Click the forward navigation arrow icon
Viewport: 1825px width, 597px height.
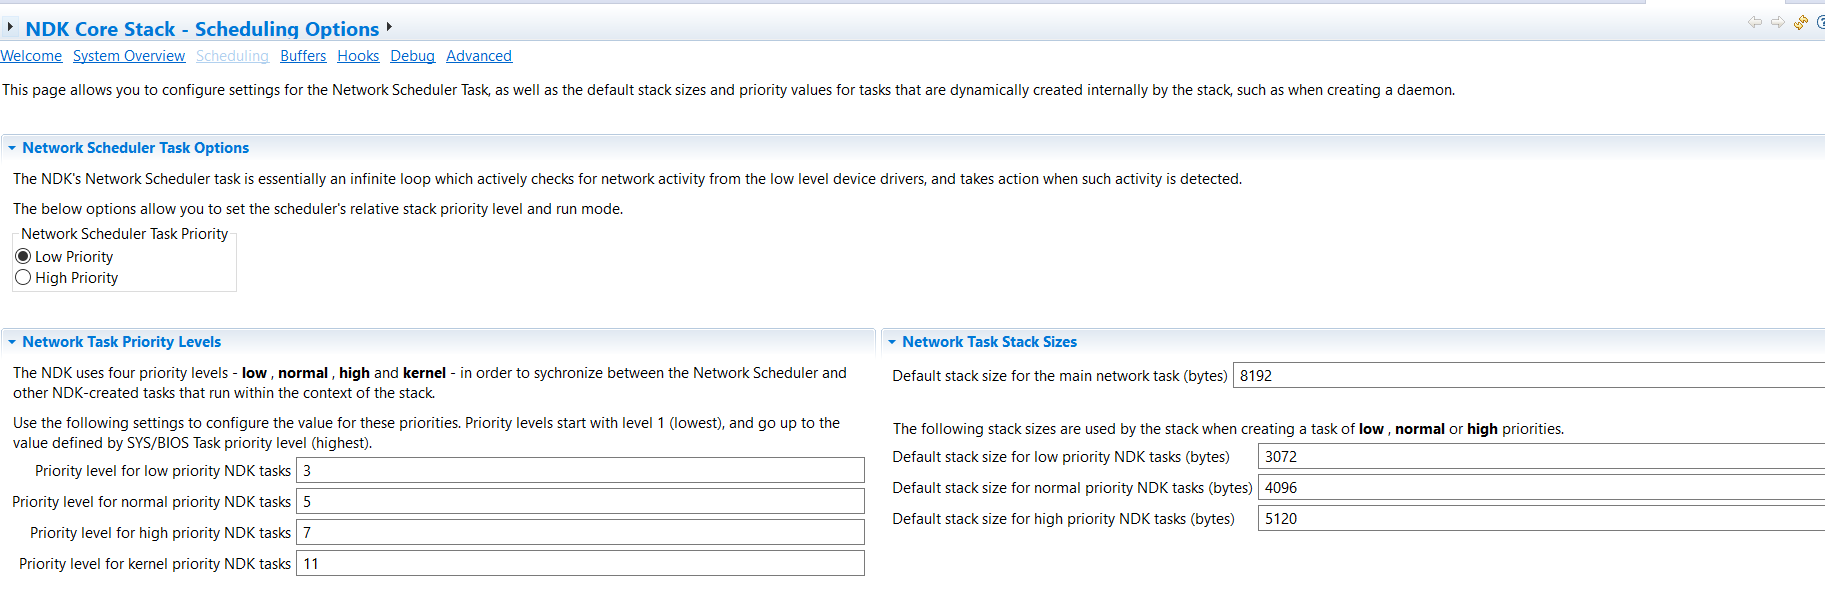point(1777,22)
